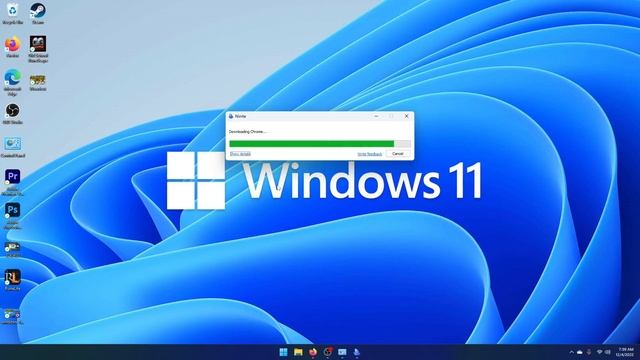The width and height of the screenshot is (640, 360).
Task: Open the Microsoft Edge desktop shortcut
Action: point(12,82)
